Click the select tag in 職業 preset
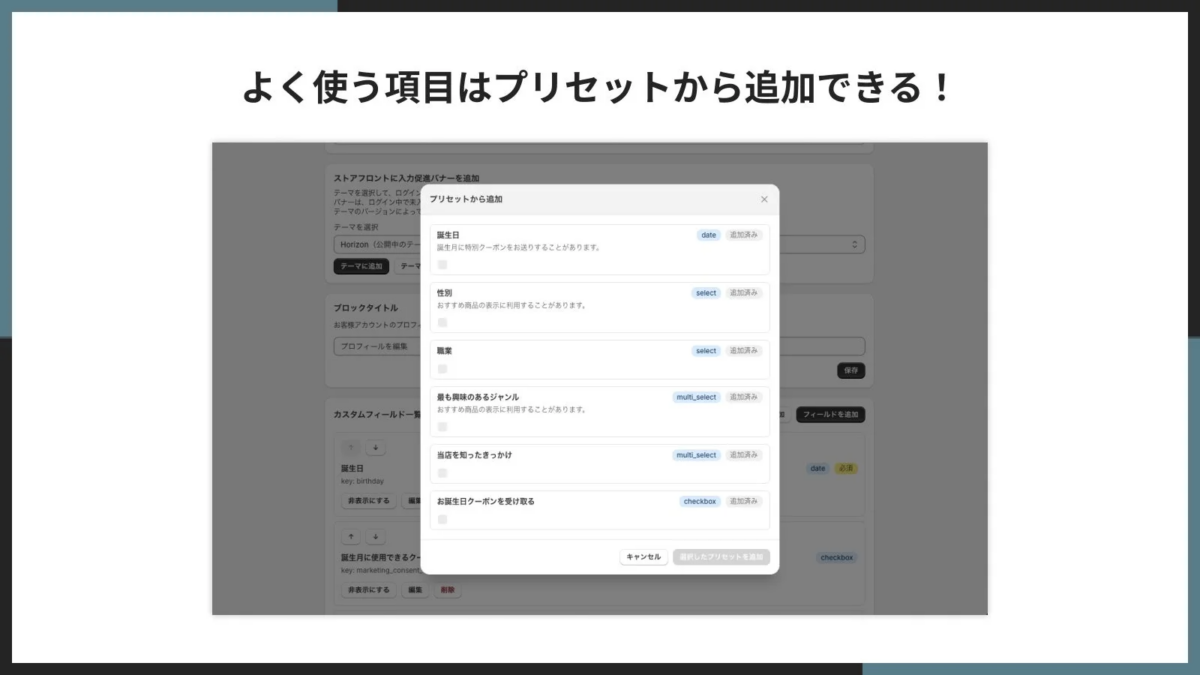This screenshot has height=675, width=1200. 706,351
